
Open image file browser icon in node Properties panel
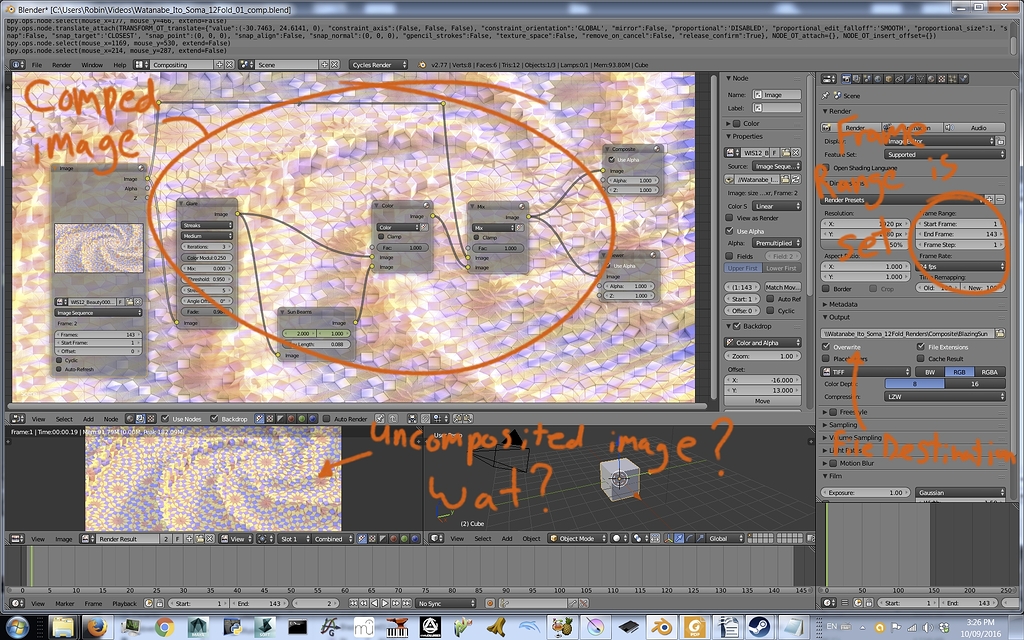pyautogui.click(x=787, y=153)
